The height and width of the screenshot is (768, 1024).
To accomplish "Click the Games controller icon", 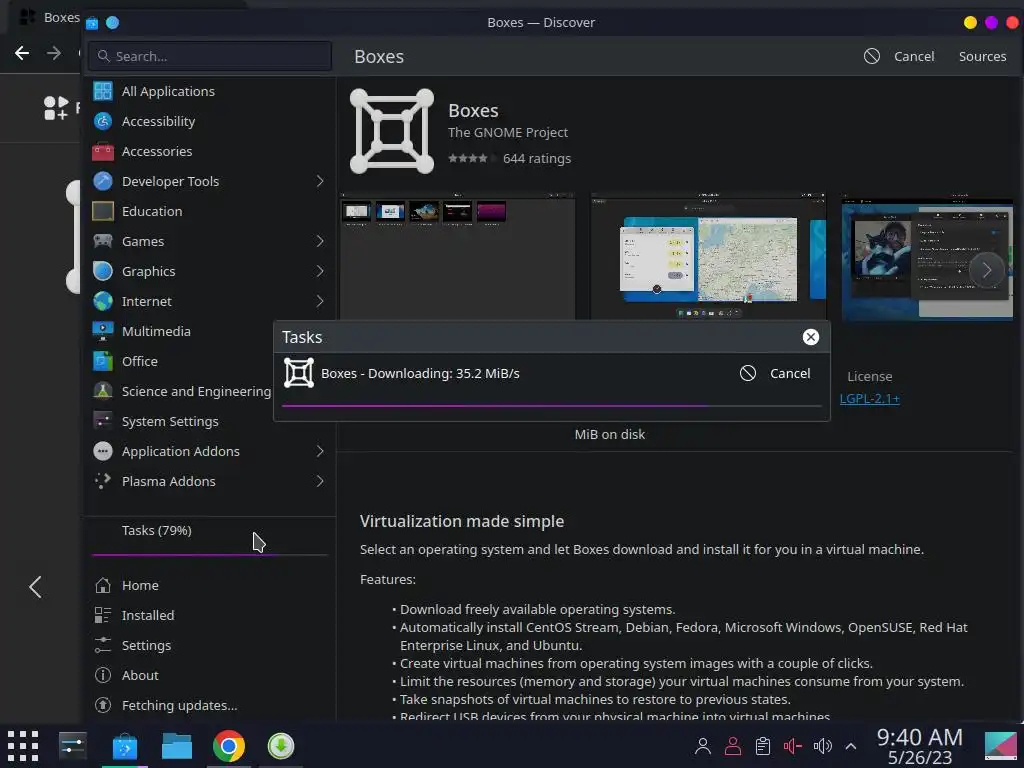I will coord(103,241).
